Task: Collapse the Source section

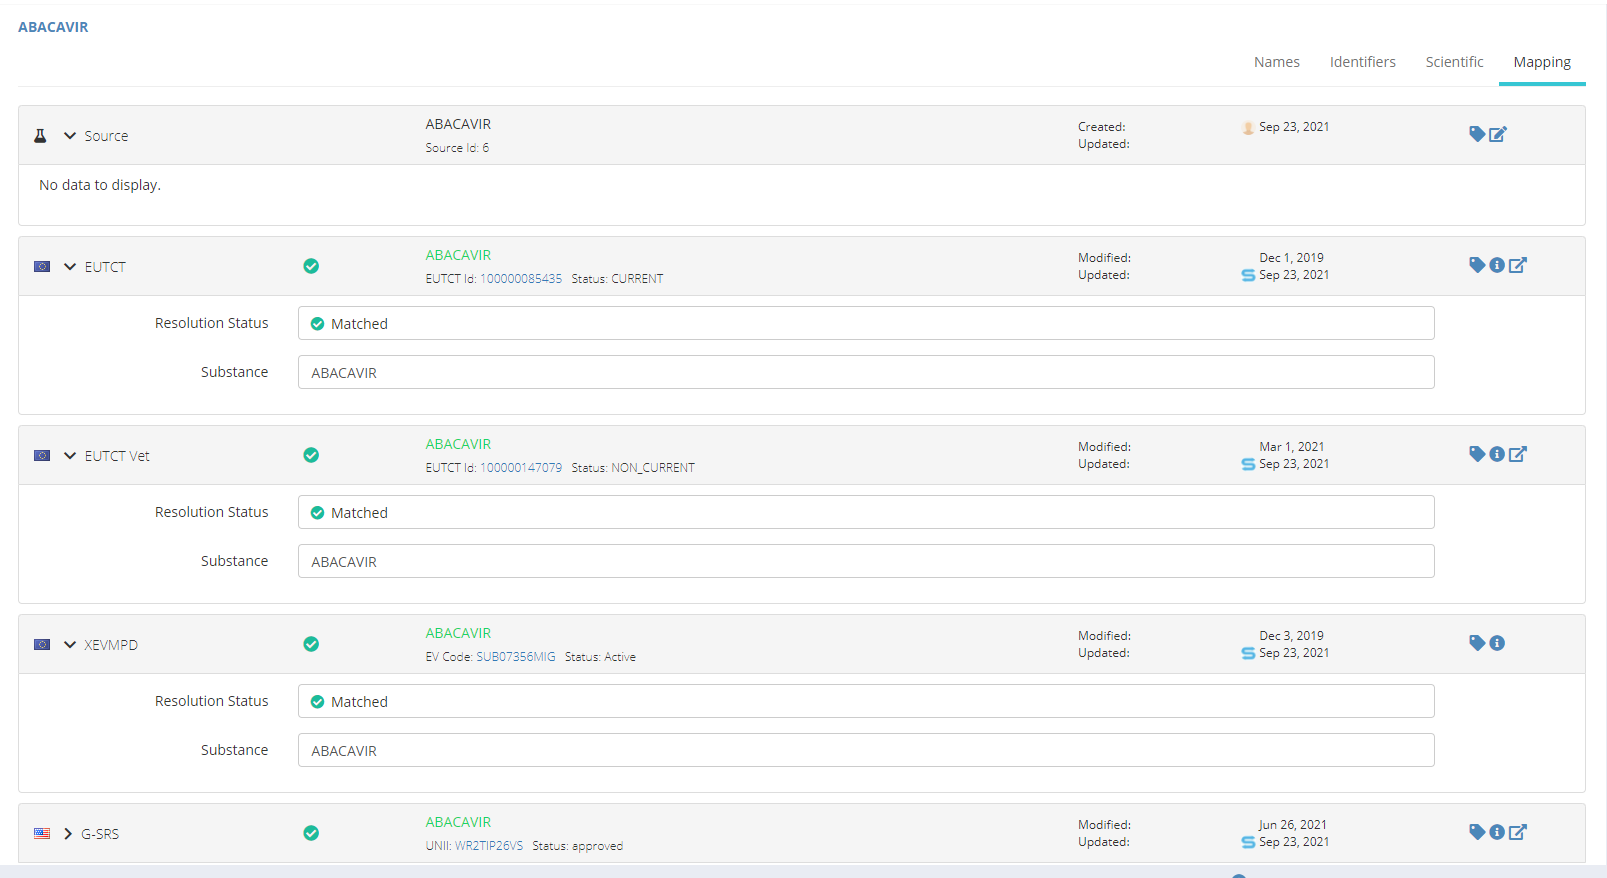Action: (70, 136)
